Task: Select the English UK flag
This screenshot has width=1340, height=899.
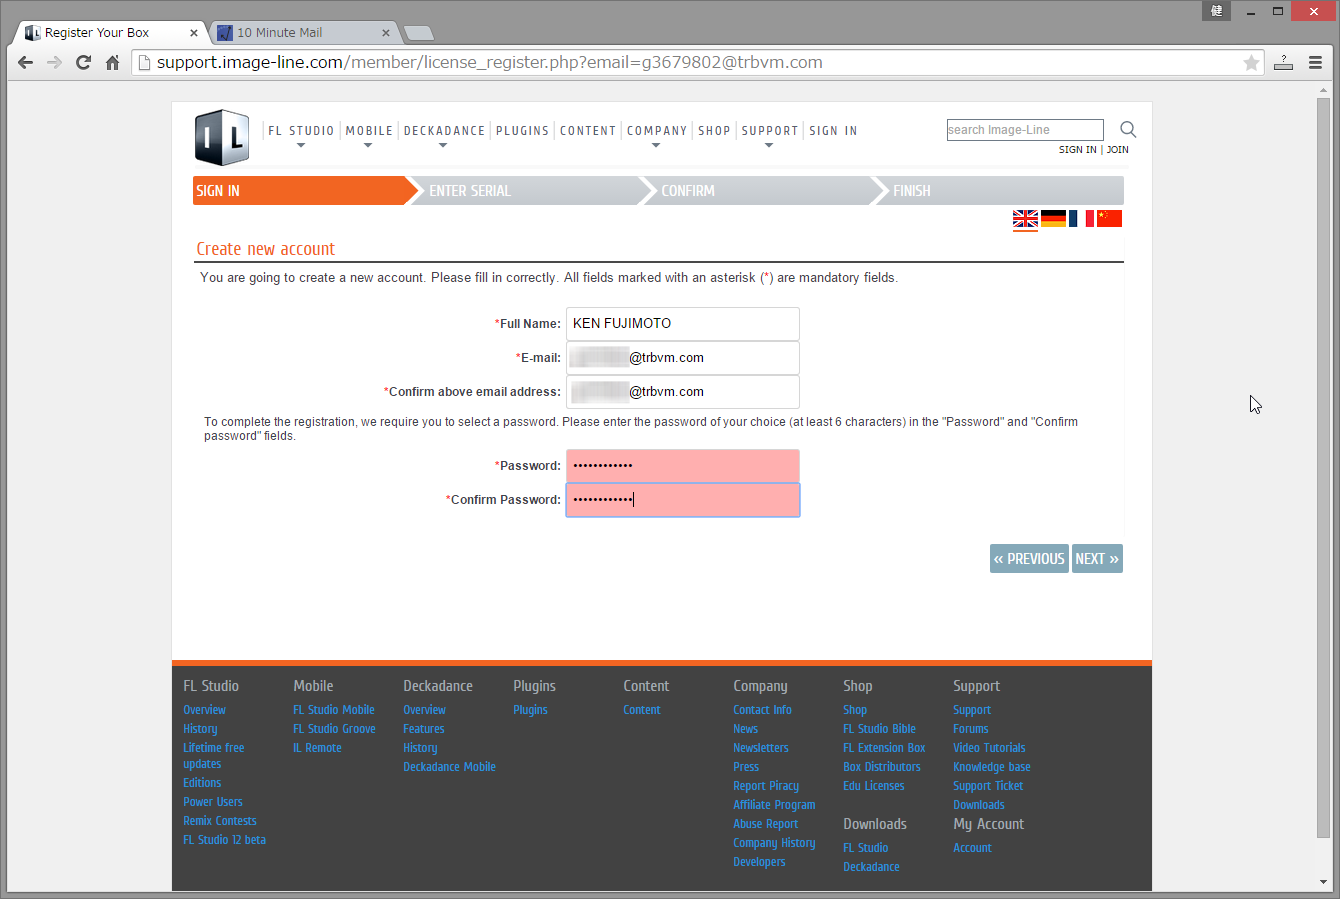Action: click(1025, 219)
